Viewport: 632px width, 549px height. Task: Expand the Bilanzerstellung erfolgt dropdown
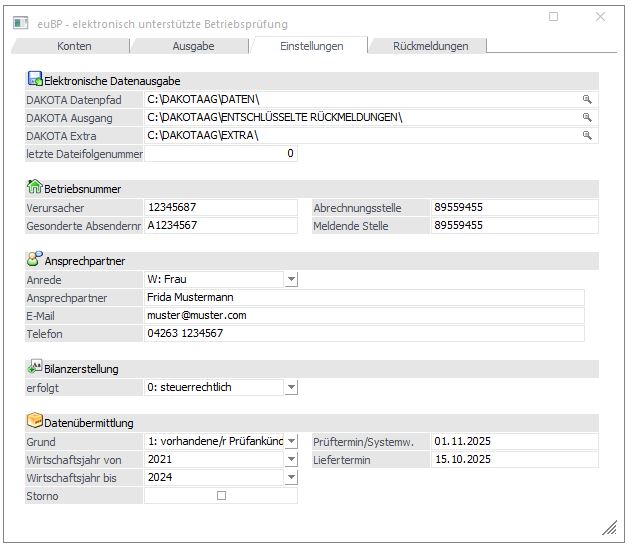click(x=290, y=387)
